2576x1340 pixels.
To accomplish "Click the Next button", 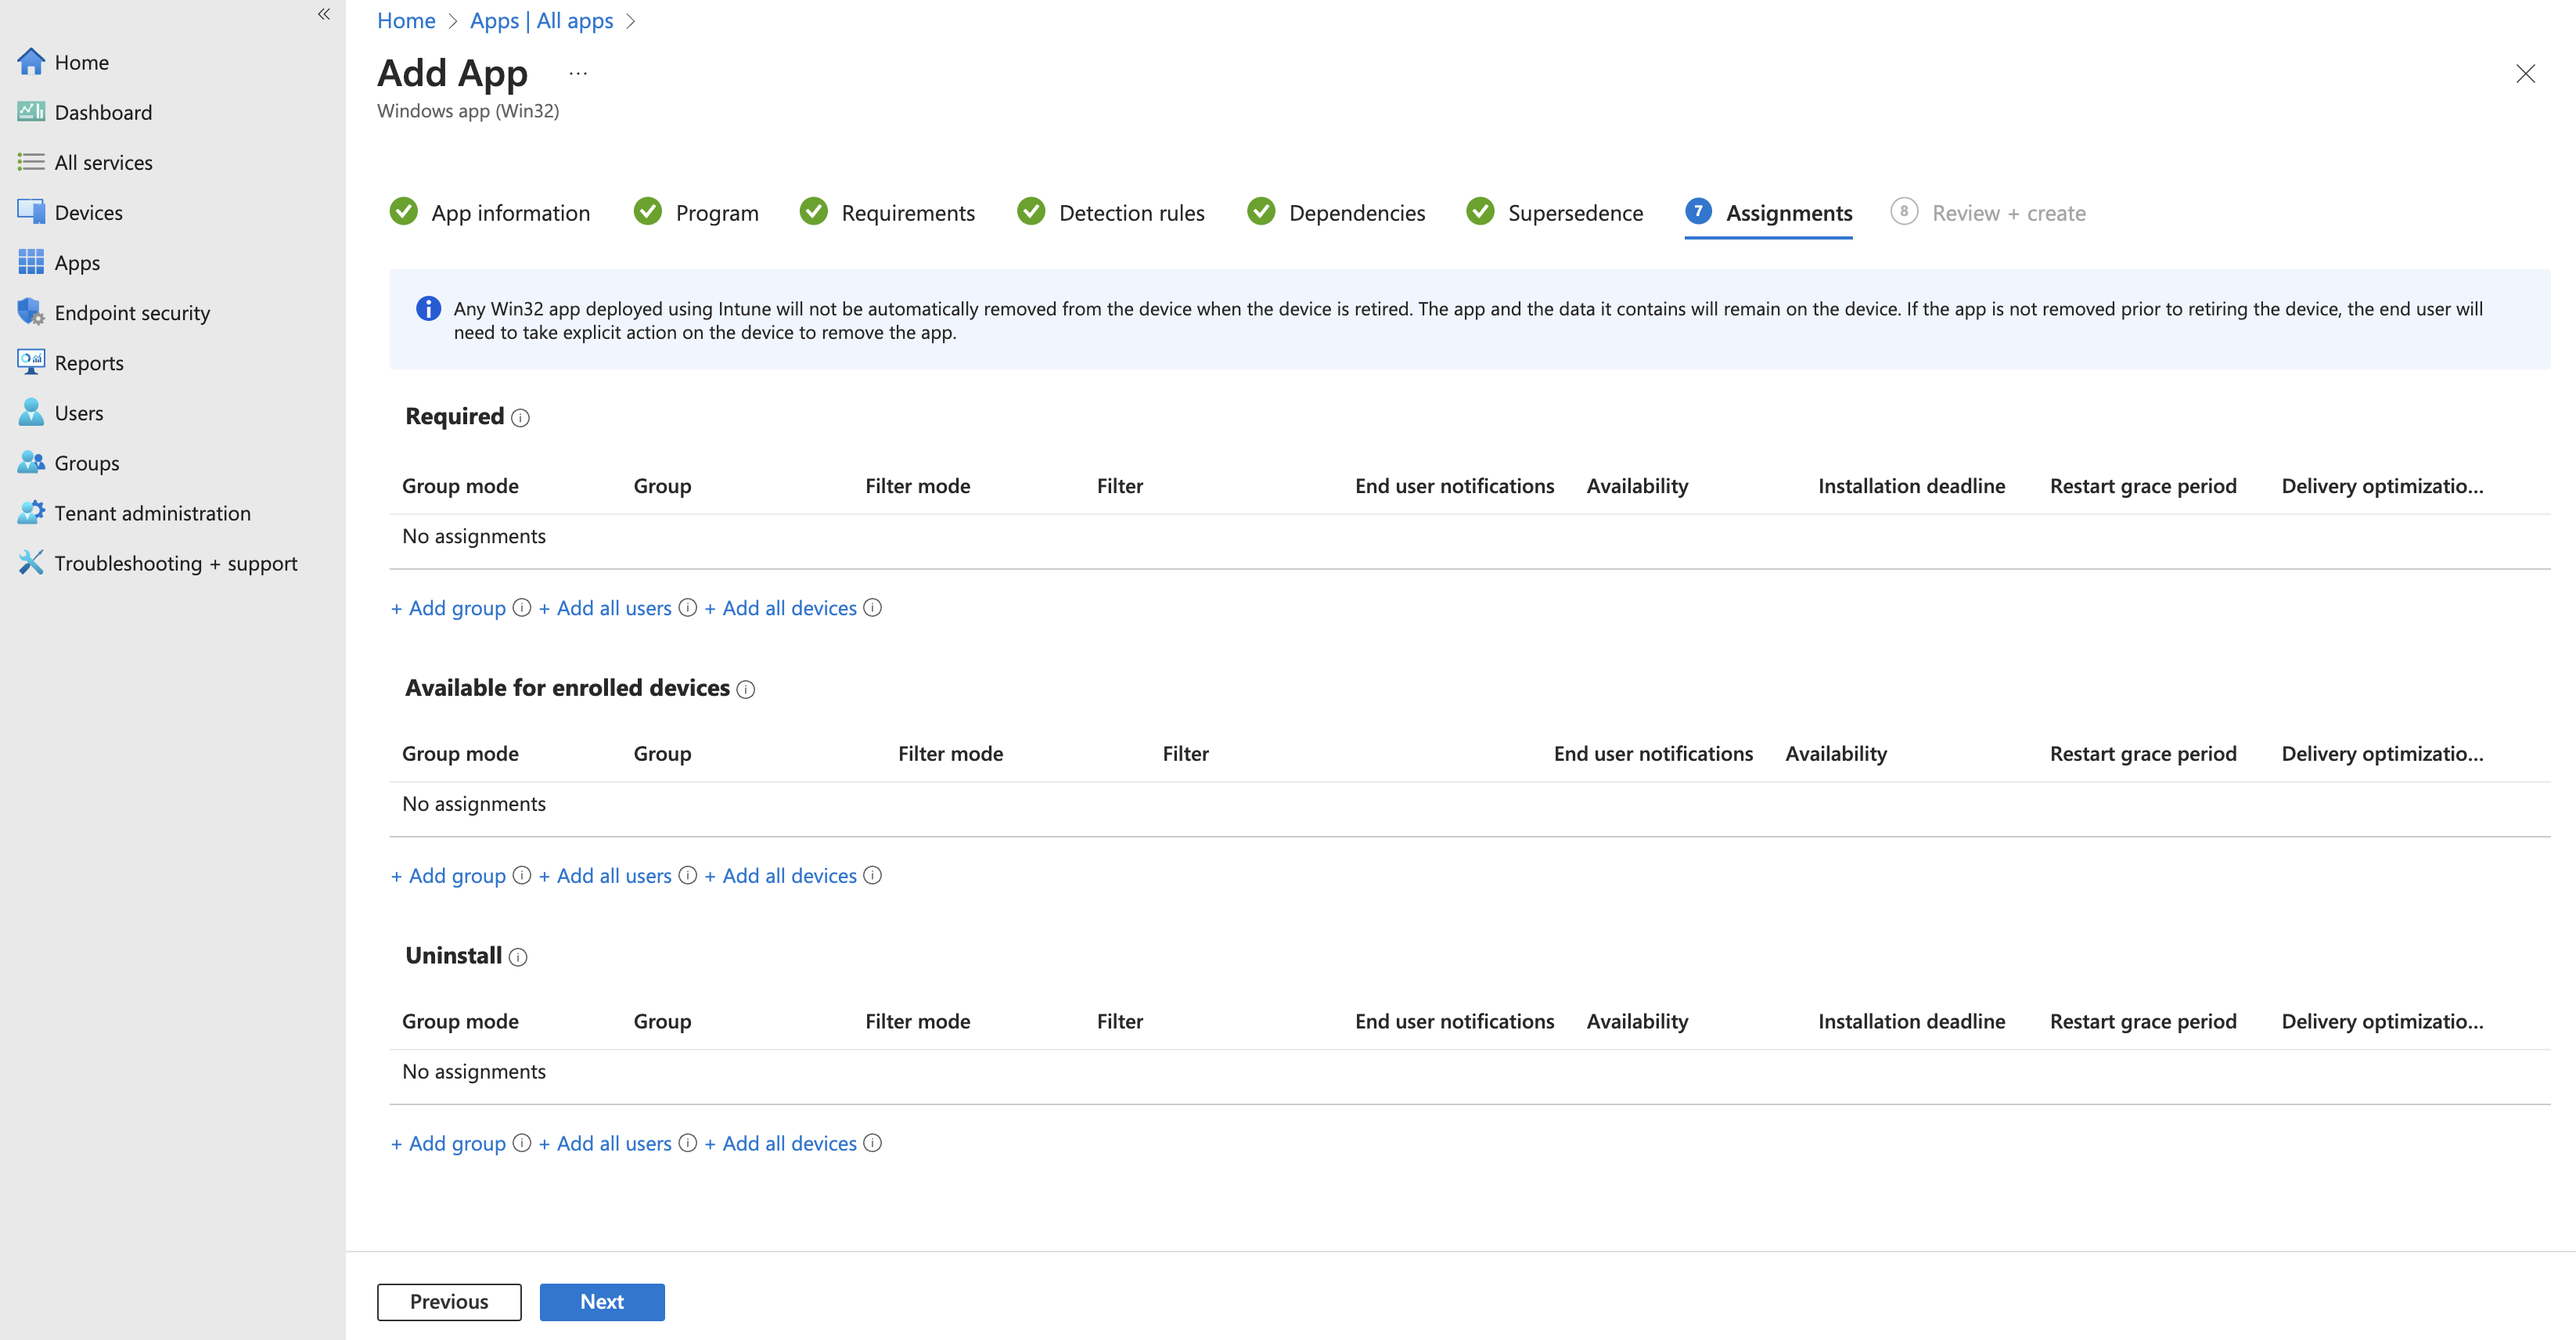I will pyautogui.click(x=601, y=1302).
